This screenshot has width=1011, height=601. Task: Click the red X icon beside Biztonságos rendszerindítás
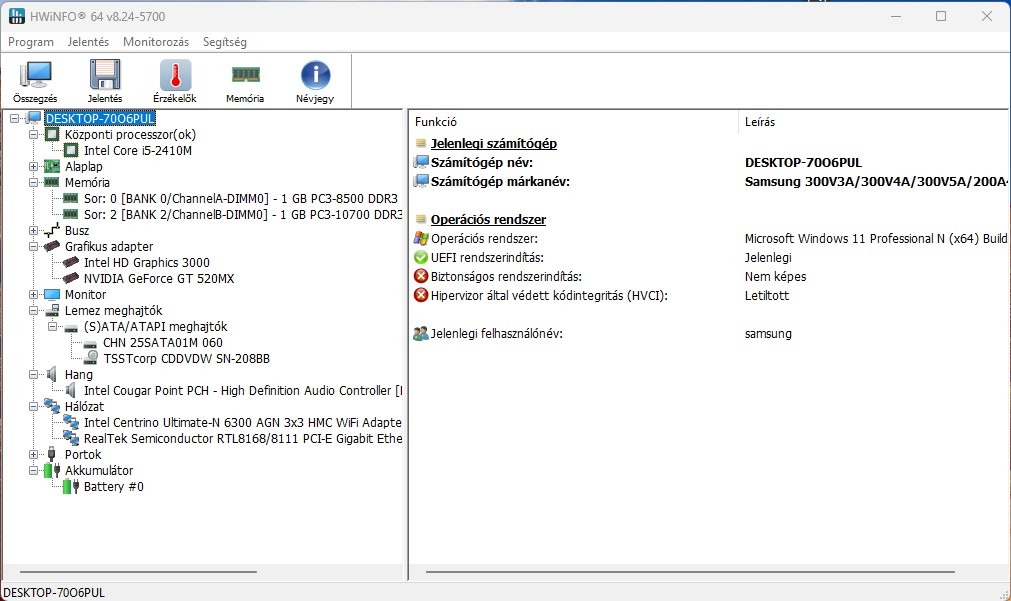coord(421,276)
